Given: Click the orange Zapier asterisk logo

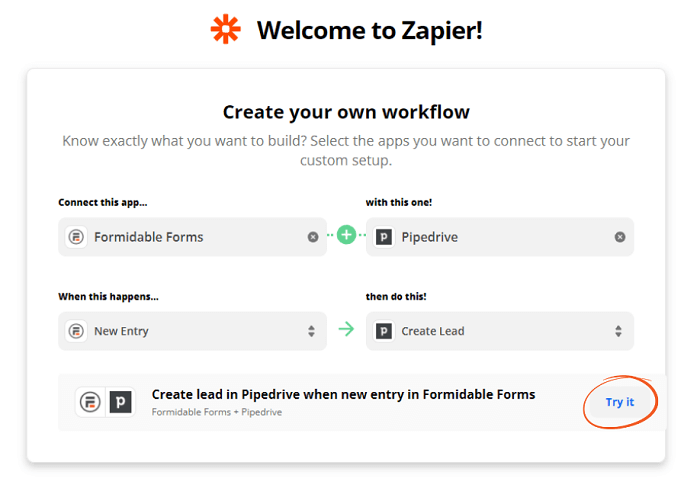Looking at the screenshot, I should pyautogui.click(x=225, y=29).
